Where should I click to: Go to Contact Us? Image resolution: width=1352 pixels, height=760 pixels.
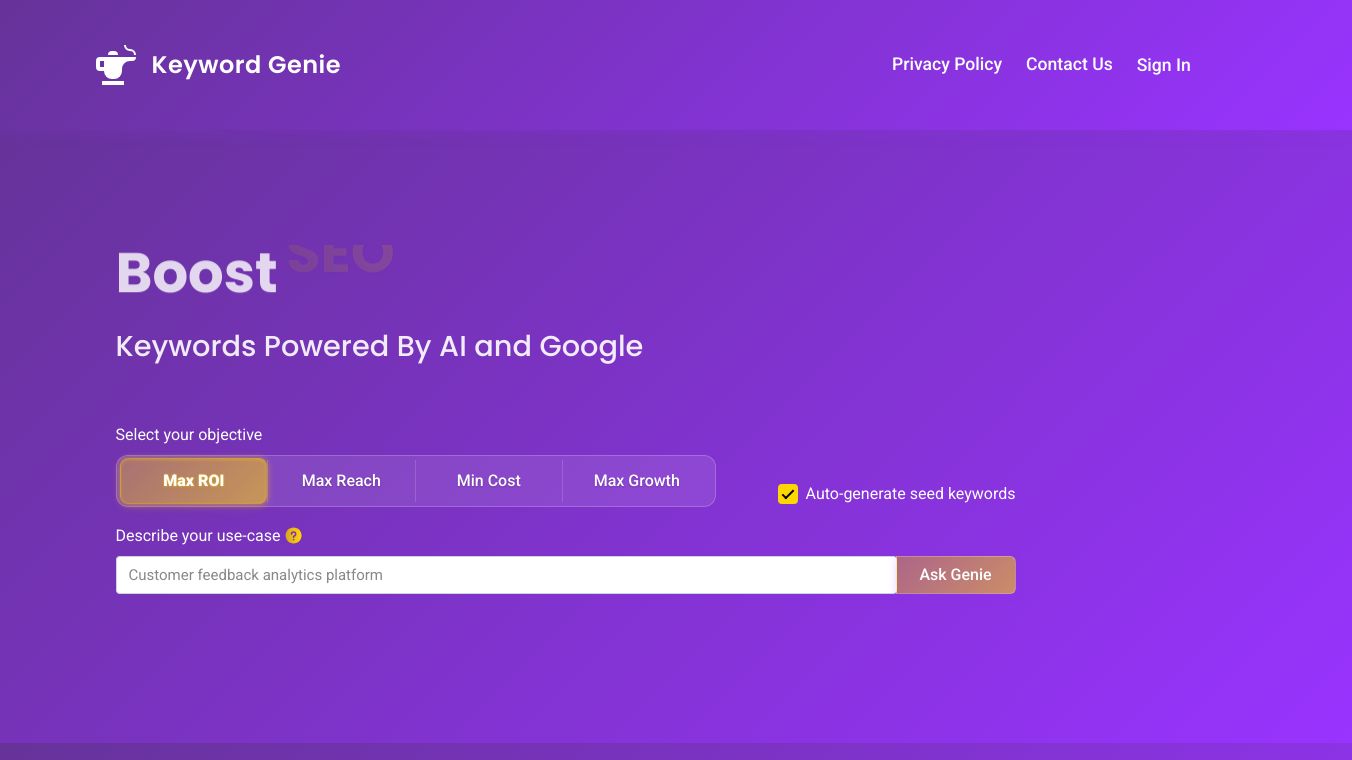[1068, 64]
